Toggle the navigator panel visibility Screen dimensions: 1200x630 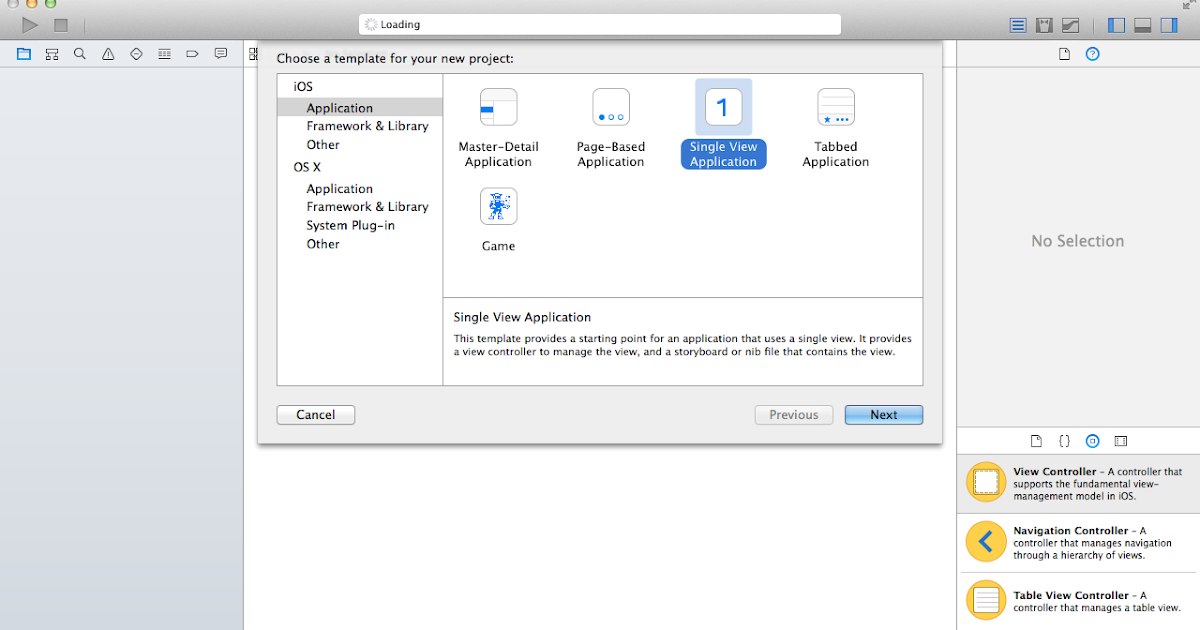pyautogui.click(x=1115, y=24)
